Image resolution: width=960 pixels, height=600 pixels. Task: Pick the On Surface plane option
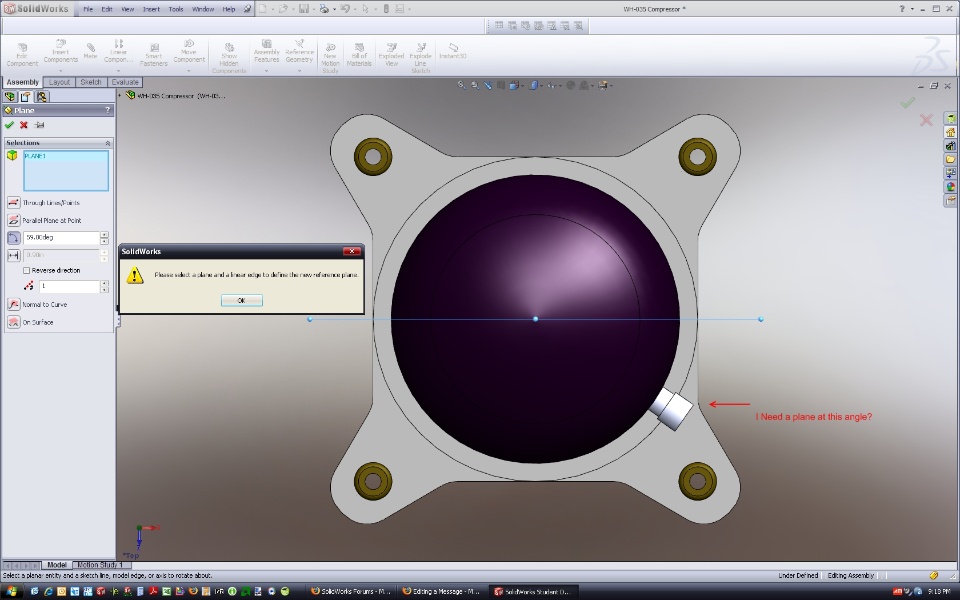[14, 322]
